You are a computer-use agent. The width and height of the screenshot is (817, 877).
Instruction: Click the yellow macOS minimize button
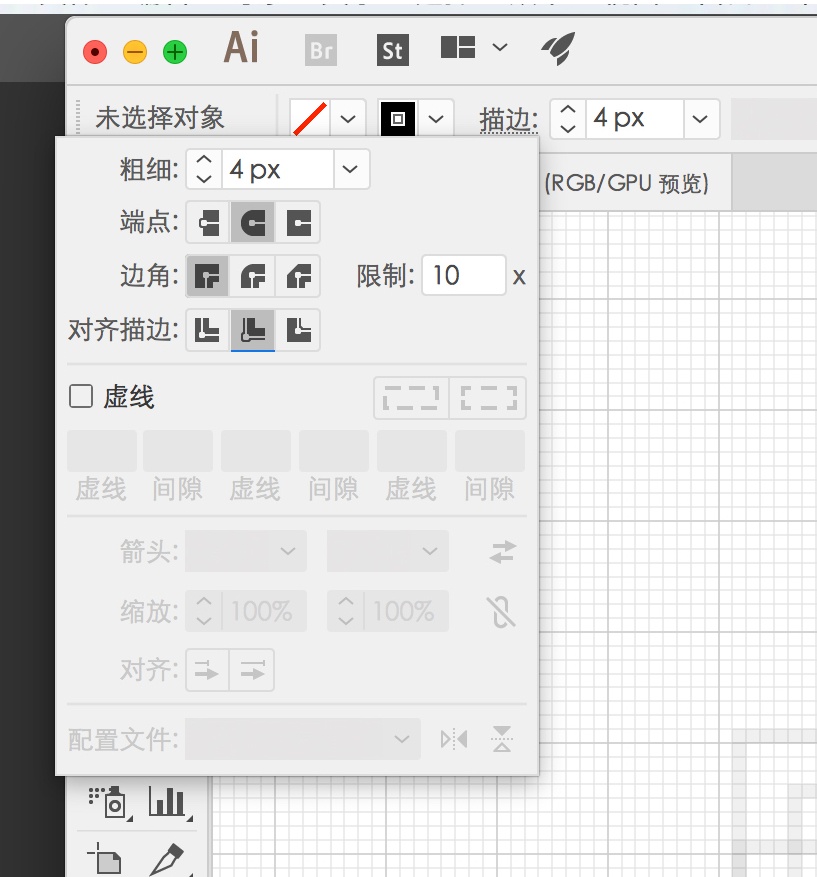pyautogui.click(x=135, y=52)
